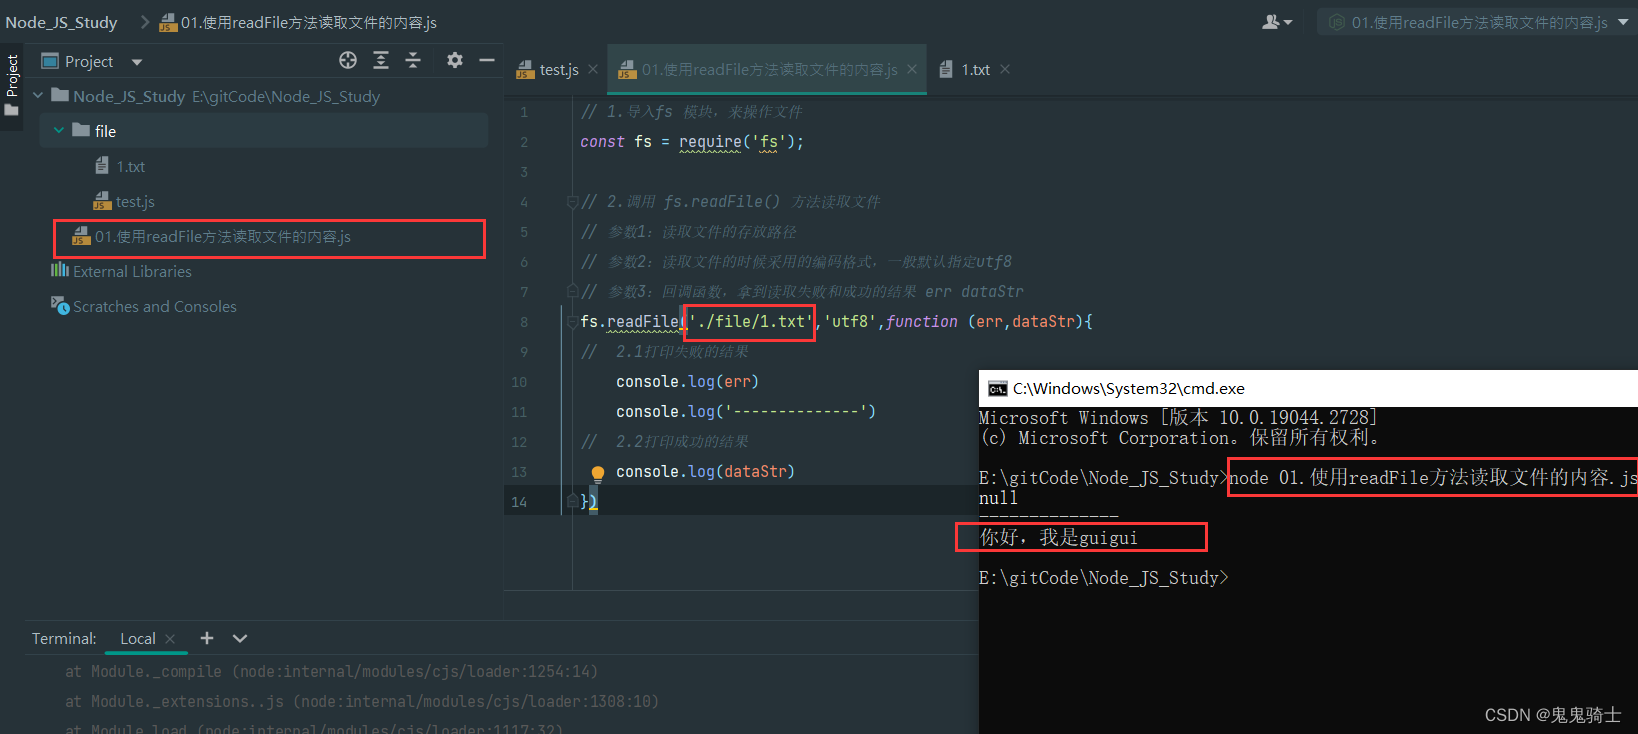Click line number 8 in the gutter

[524, 322]
